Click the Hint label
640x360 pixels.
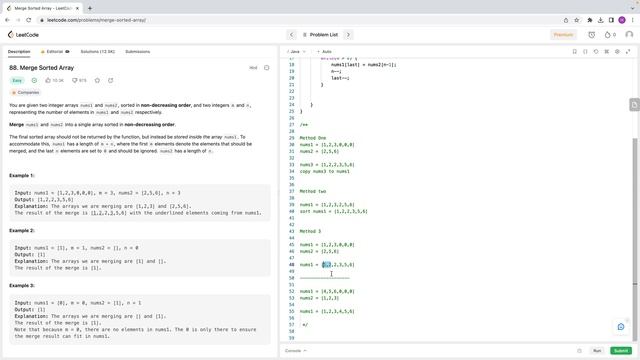pyautogui.click(x=253, y=68)
